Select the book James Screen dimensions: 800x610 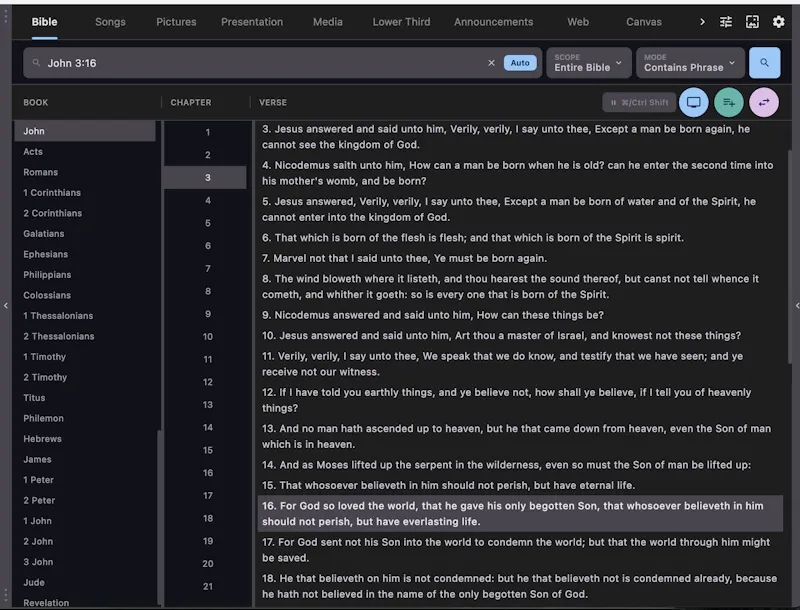tap(85, 459)
